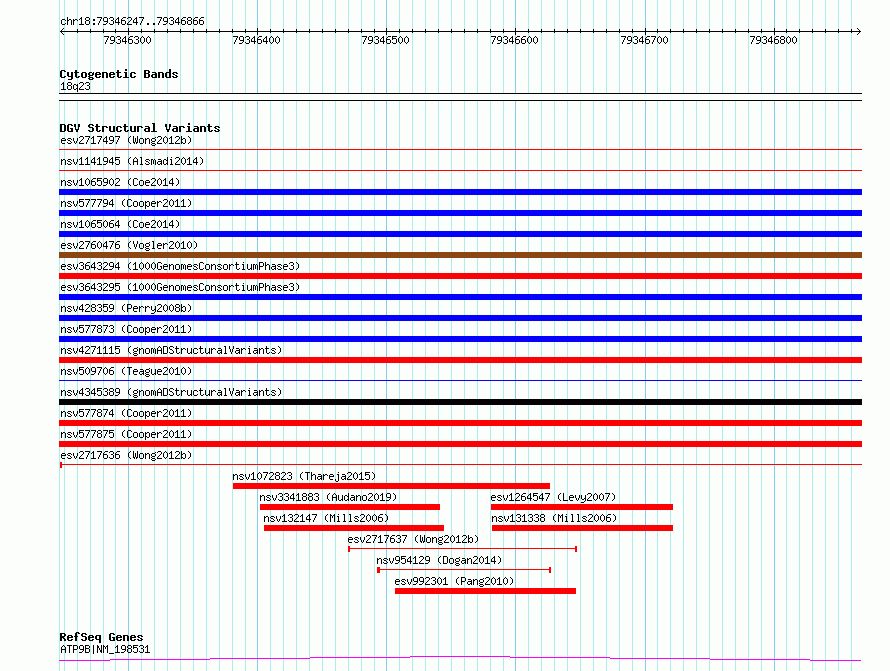The image size is (890, 671).
Task: Collapse the RefSeq Genes track heading
Action: pyautogui.click(x=101, y=637)
